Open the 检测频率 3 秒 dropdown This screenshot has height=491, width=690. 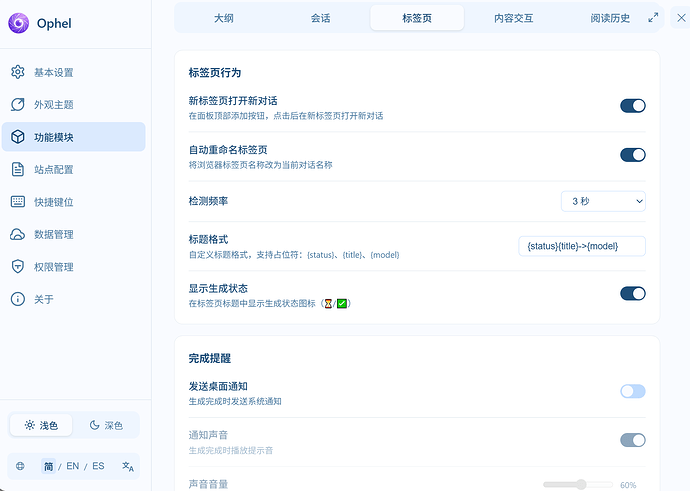point(603,201)
